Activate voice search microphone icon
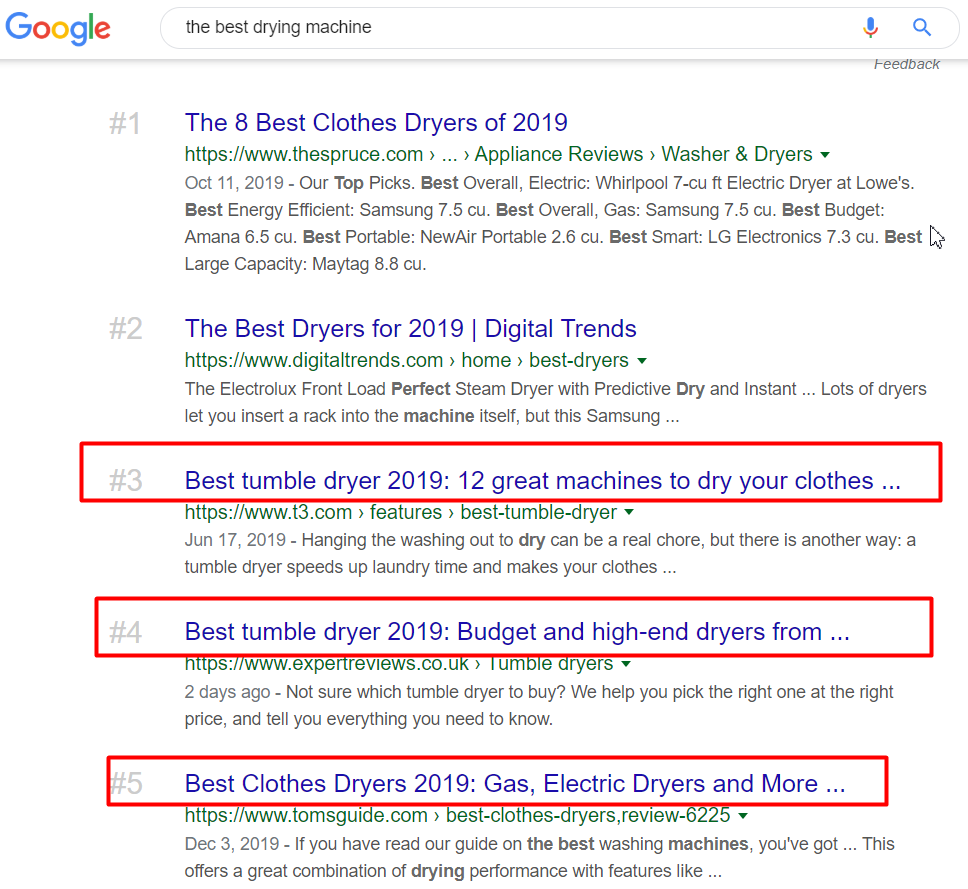This screenshot has width=968, height=889. pyautogui.click(x=870, y=27)
